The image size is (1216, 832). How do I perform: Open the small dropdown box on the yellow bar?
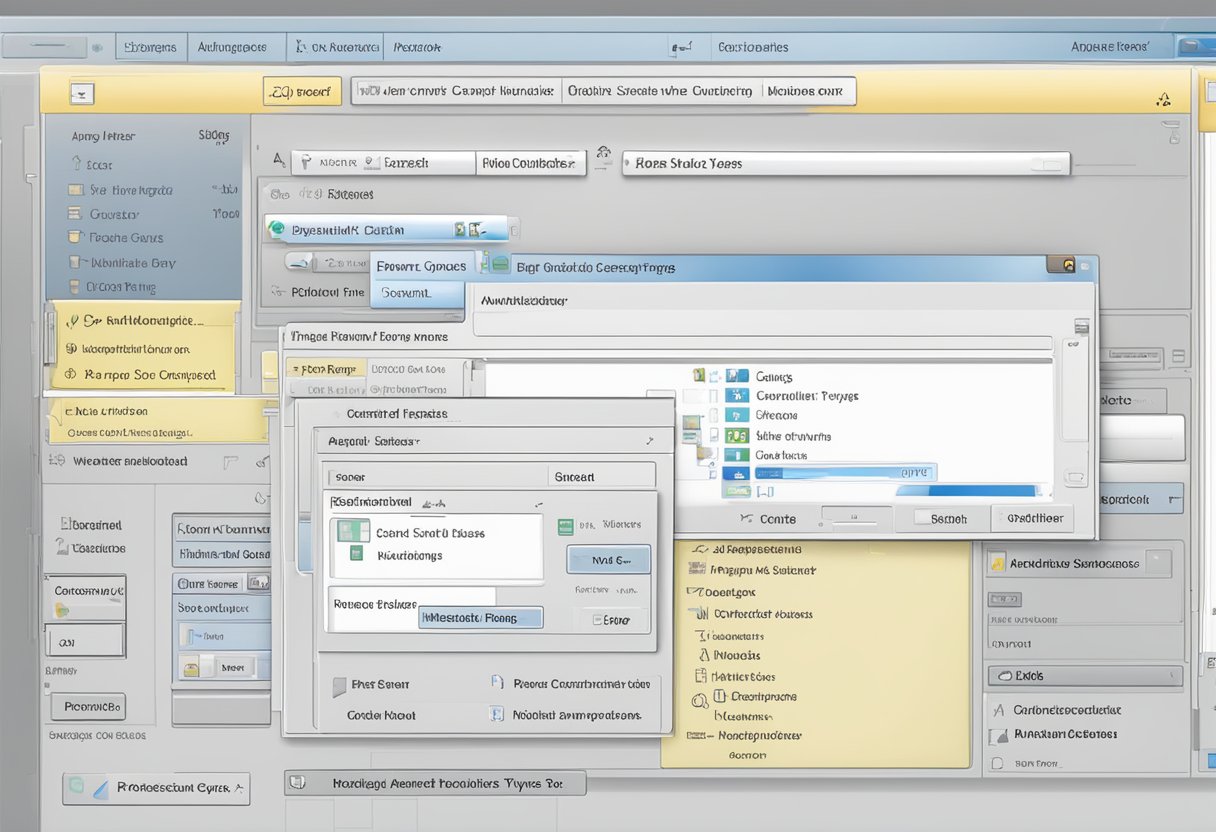(x=82, y=93)
